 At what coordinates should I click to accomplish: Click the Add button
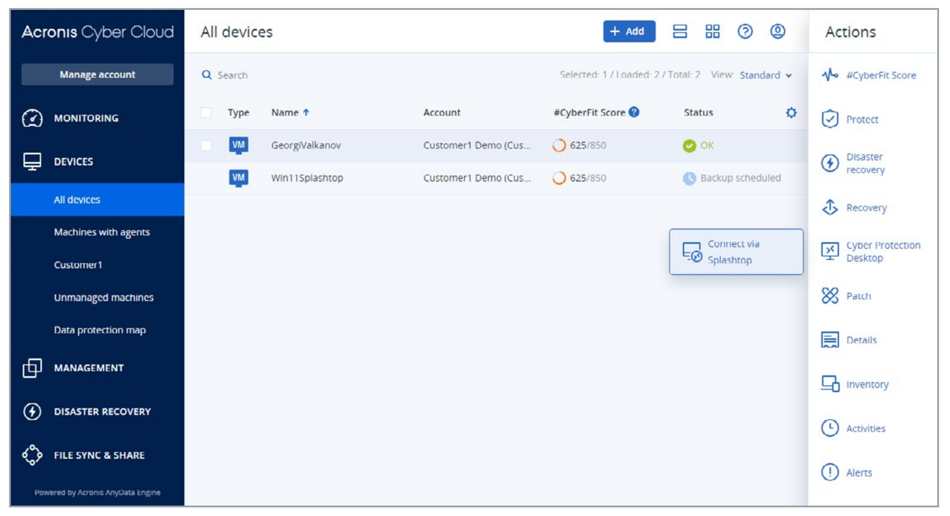(629, 31)
